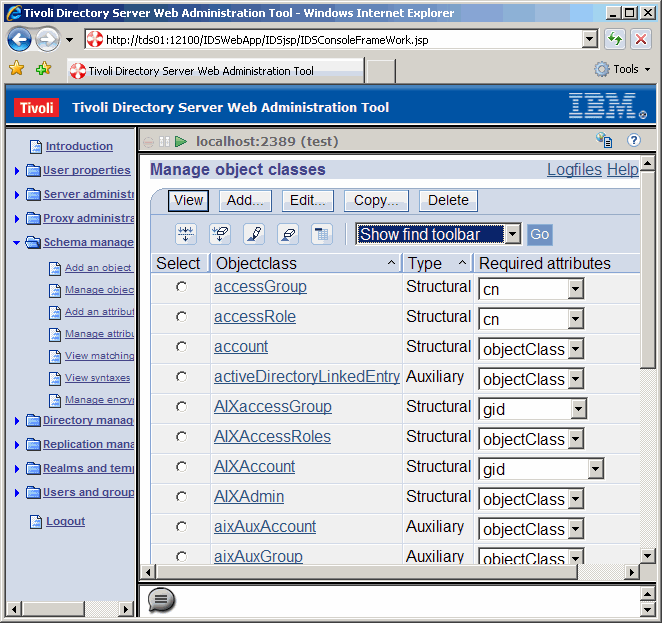Click the help question mark icon
This screenshot has height=623, width=662.
click(633, 141)
